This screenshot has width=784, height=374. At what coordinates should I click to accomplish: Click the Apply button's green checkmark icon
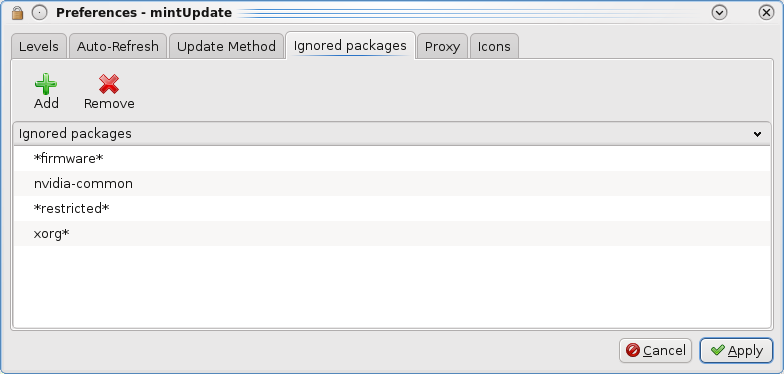pyautogui.click(x=718, y=350)
